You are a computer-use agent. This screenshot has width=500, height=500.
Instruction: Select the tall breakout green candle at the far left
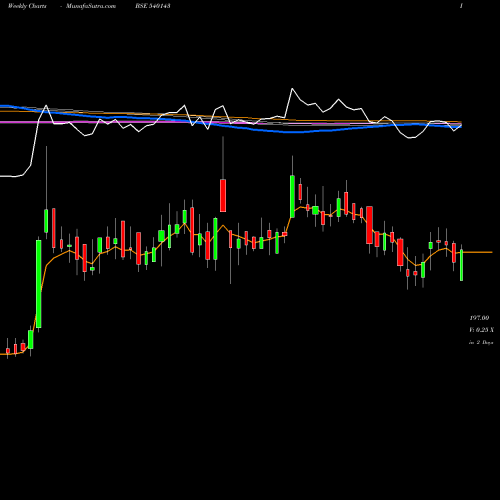39,284
